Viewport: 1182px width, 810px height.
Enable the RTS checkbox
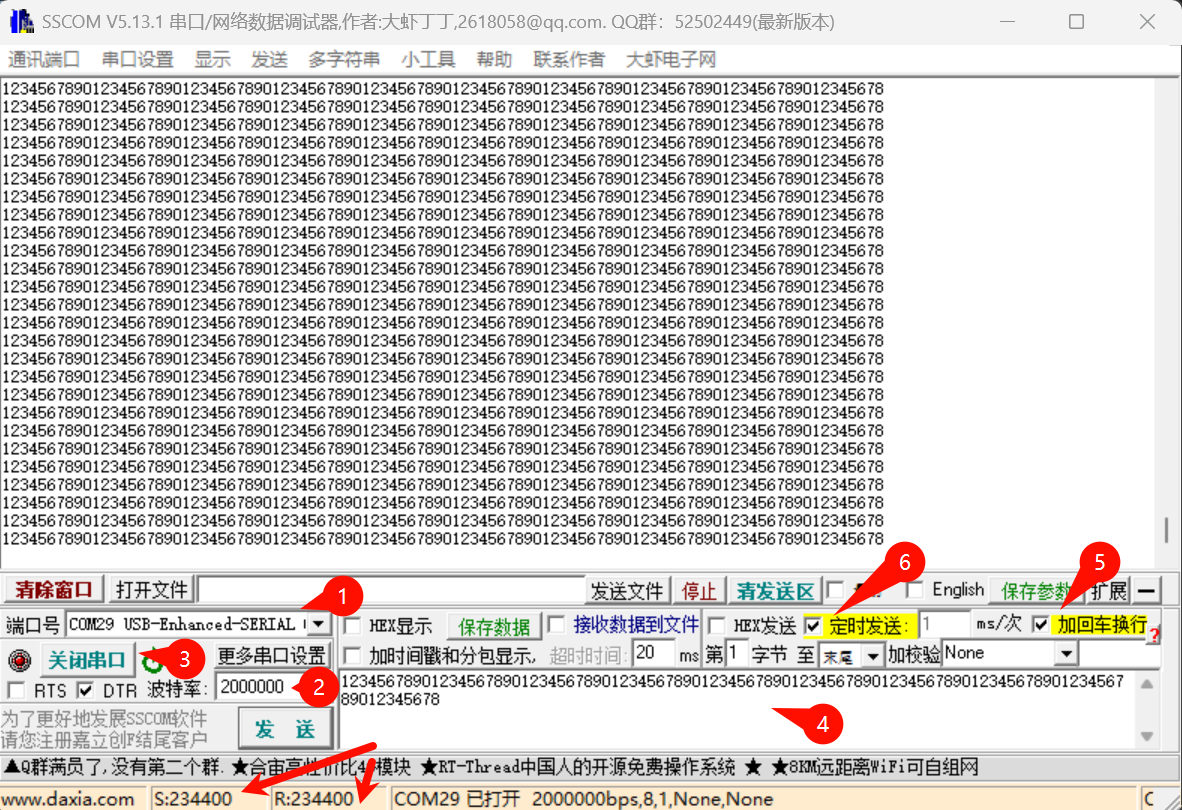16,690
